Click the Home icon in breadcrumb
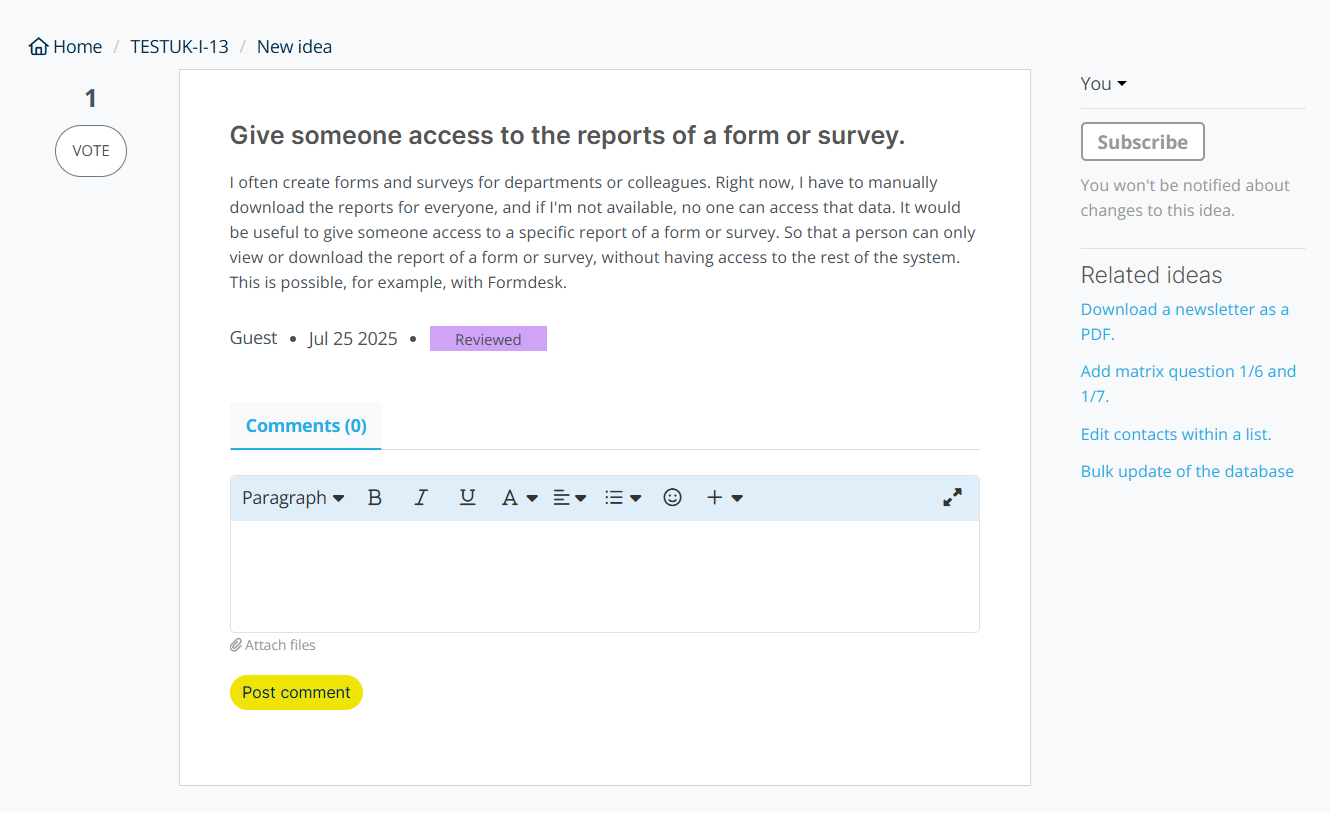 39,47
